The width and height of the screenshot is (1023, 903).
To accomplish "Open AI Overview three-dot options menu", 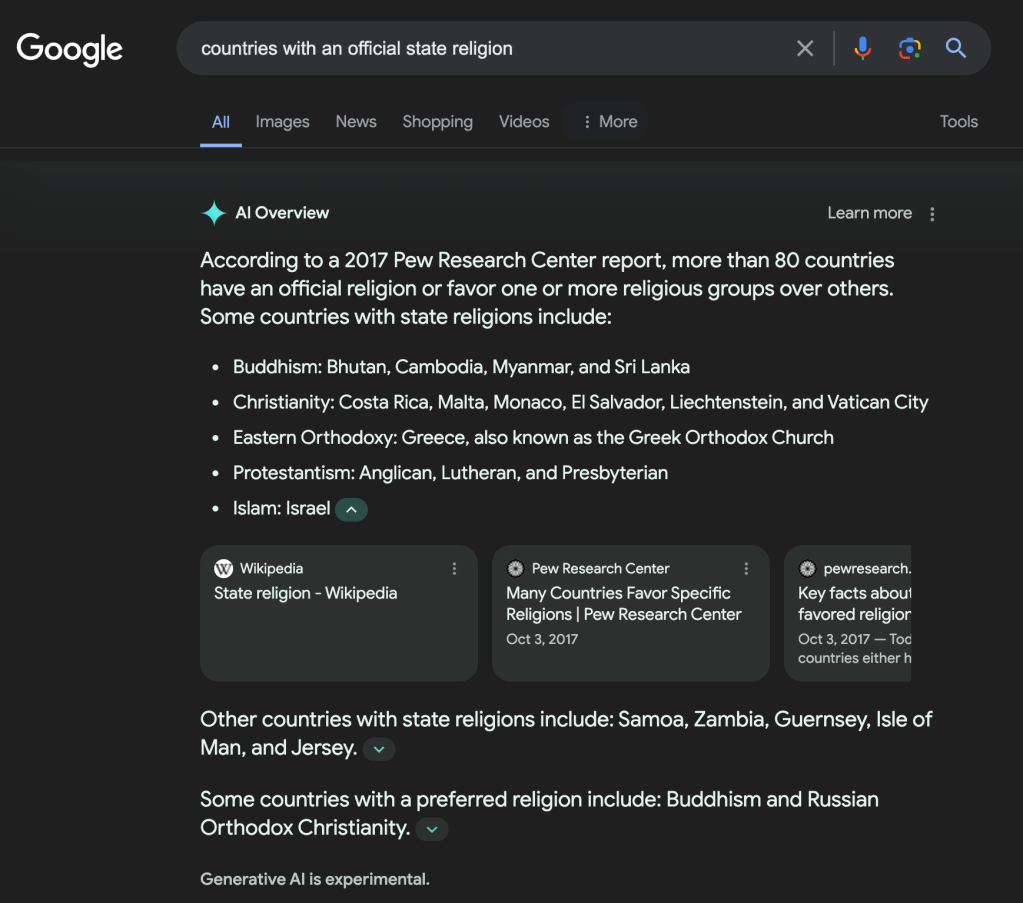I will coord(932,214).
